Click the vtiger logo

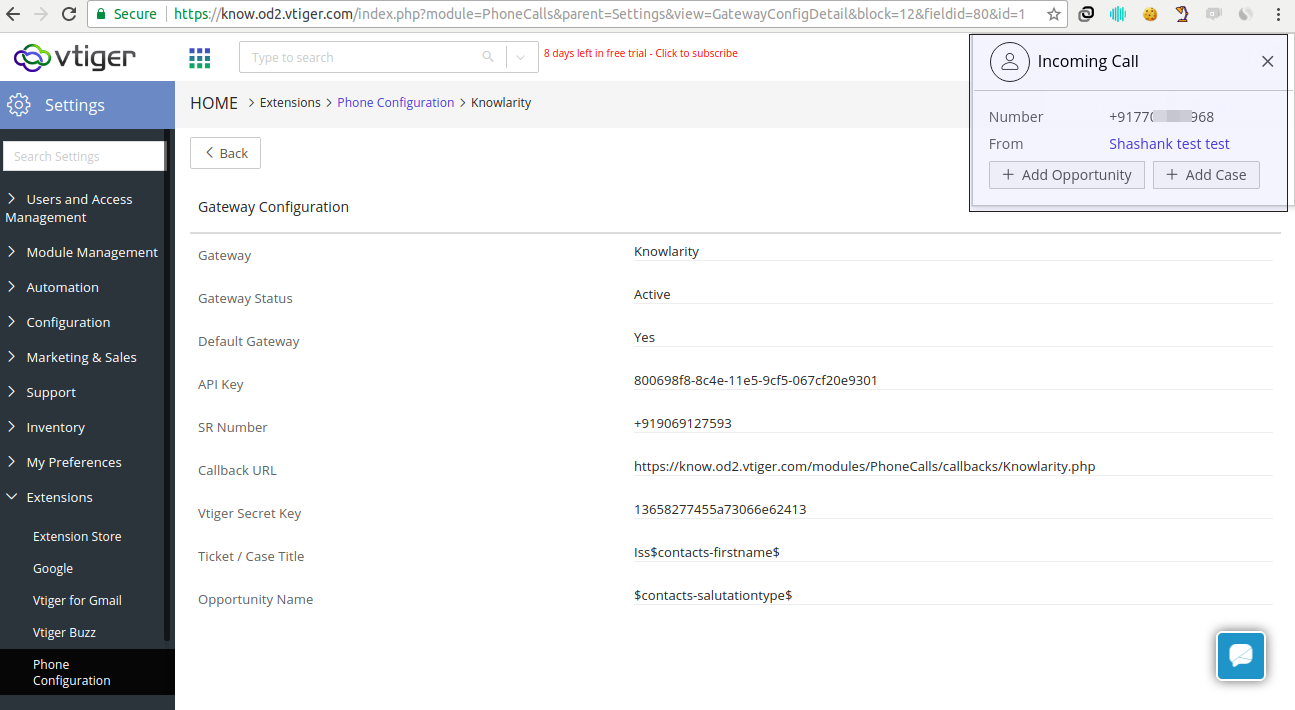click(x=74, y=58)
